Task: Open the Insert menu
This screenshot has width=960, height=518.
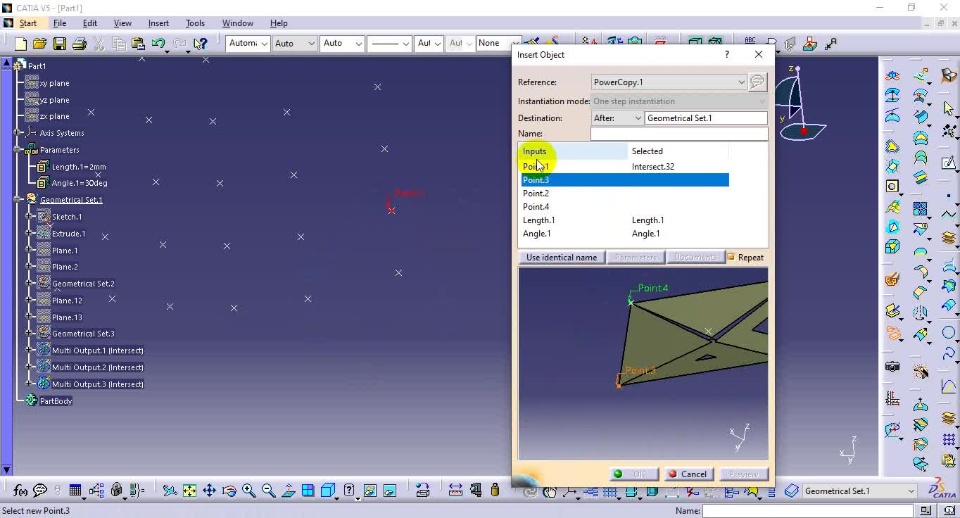Action: point(158,23)
